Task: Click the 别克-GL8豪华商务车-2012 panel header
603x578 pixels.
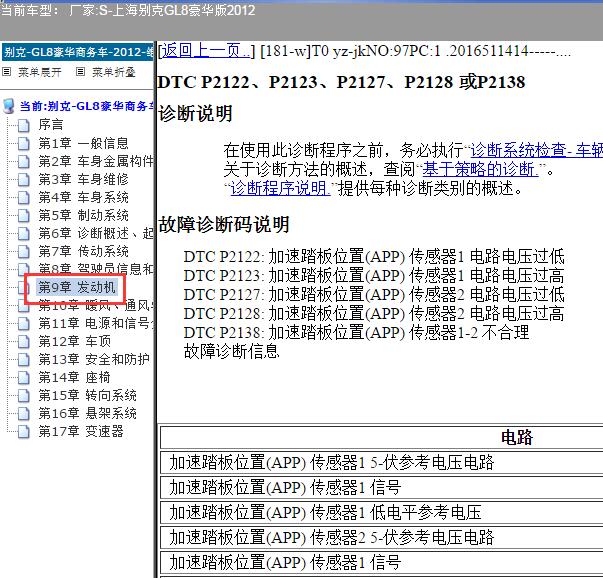Action: click(x=78, y=52)
